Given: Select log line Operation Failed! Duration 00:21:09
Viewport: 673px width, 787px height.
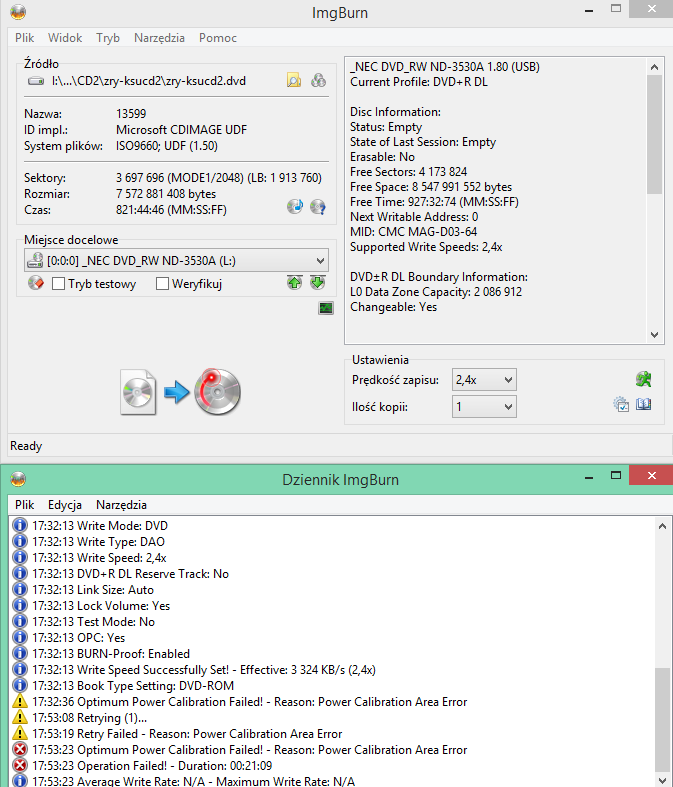Looking at the screenshot, I should (x=152, y=765).
